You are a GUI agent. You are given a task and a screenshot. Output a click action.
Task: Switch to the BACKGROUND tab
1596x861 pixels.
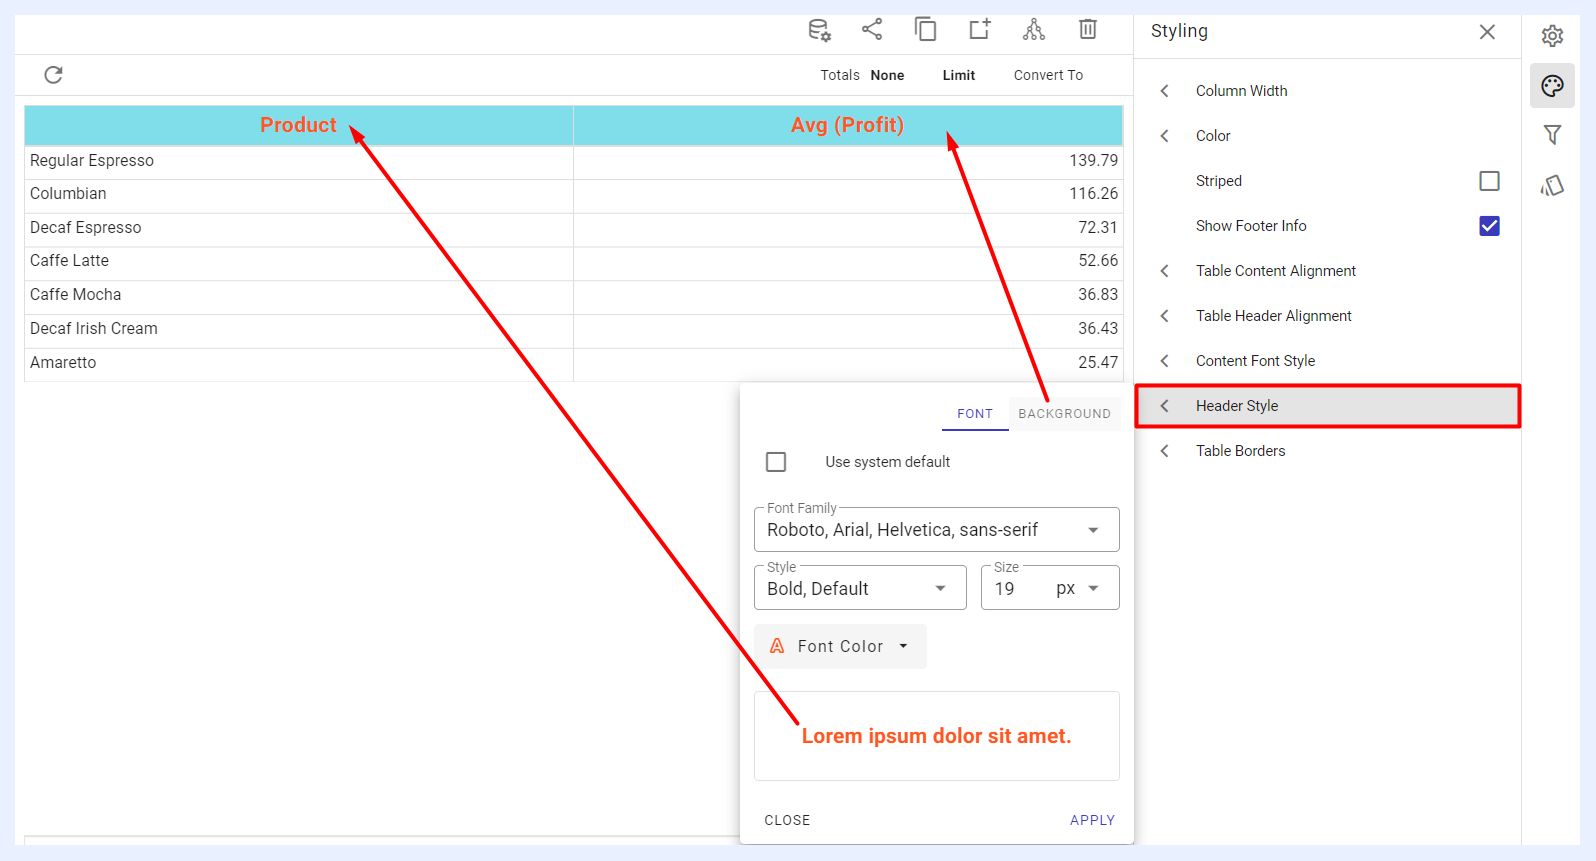click(x=1064, y=414)
